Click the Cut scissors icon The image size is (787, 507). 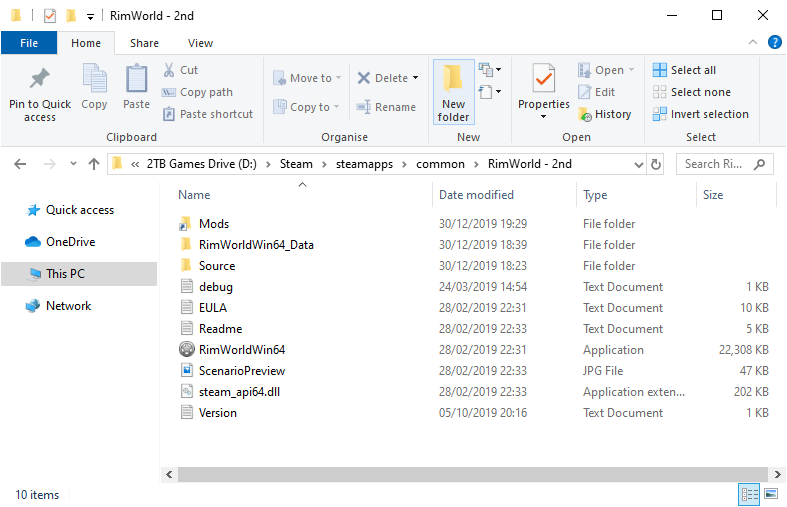tap(170, 70)
